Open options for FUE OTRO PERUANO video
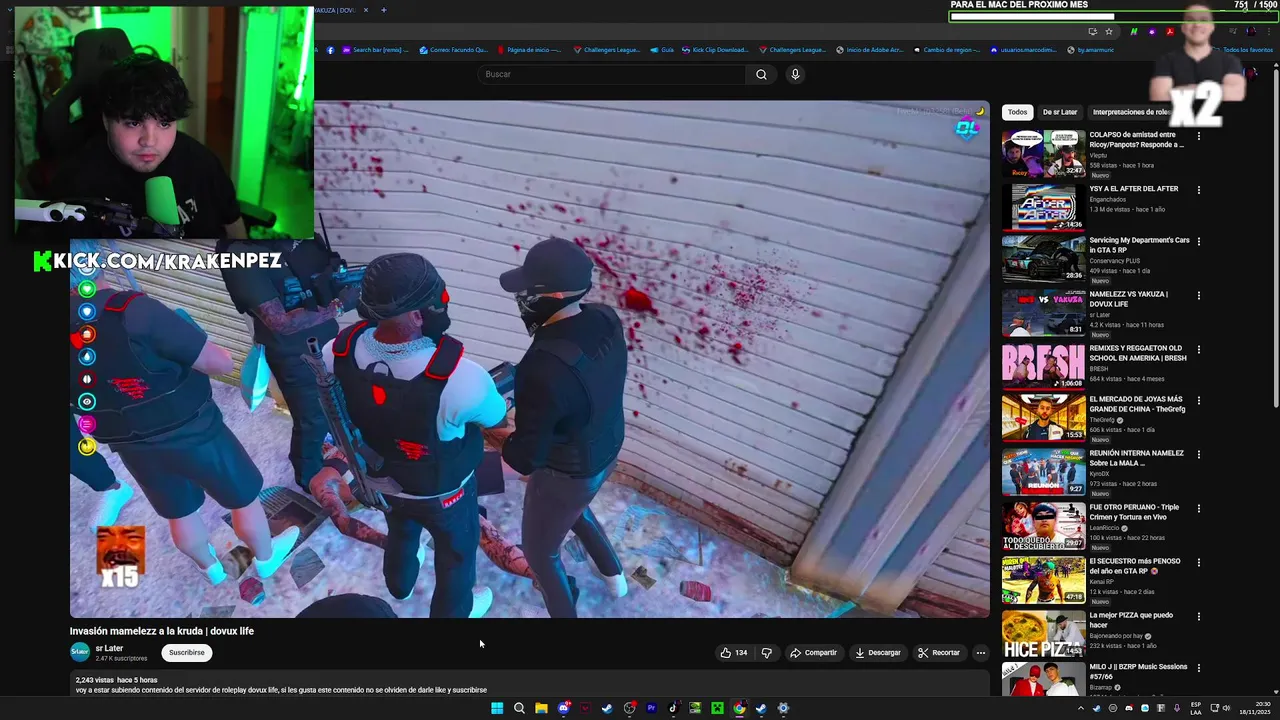This screenshot has height=720, width=1280. [1199, 509]
